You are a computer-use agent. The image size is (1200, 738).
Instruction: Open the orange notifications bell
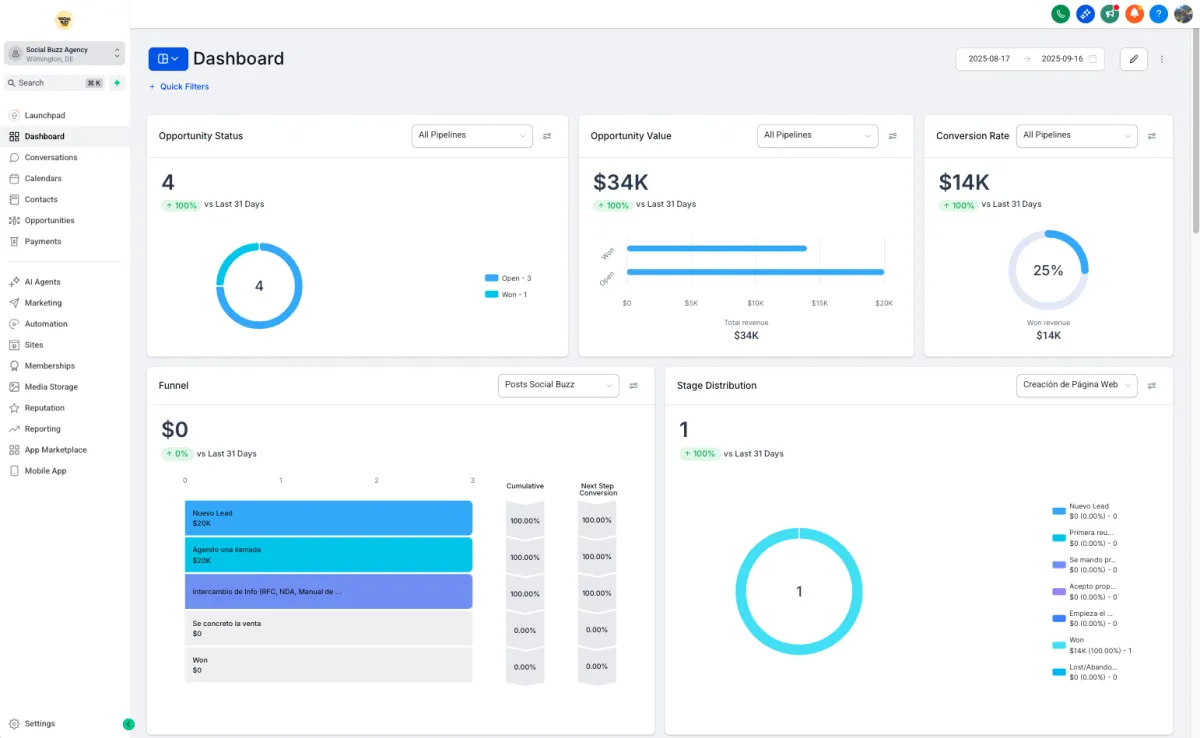tap(1134, 14)
